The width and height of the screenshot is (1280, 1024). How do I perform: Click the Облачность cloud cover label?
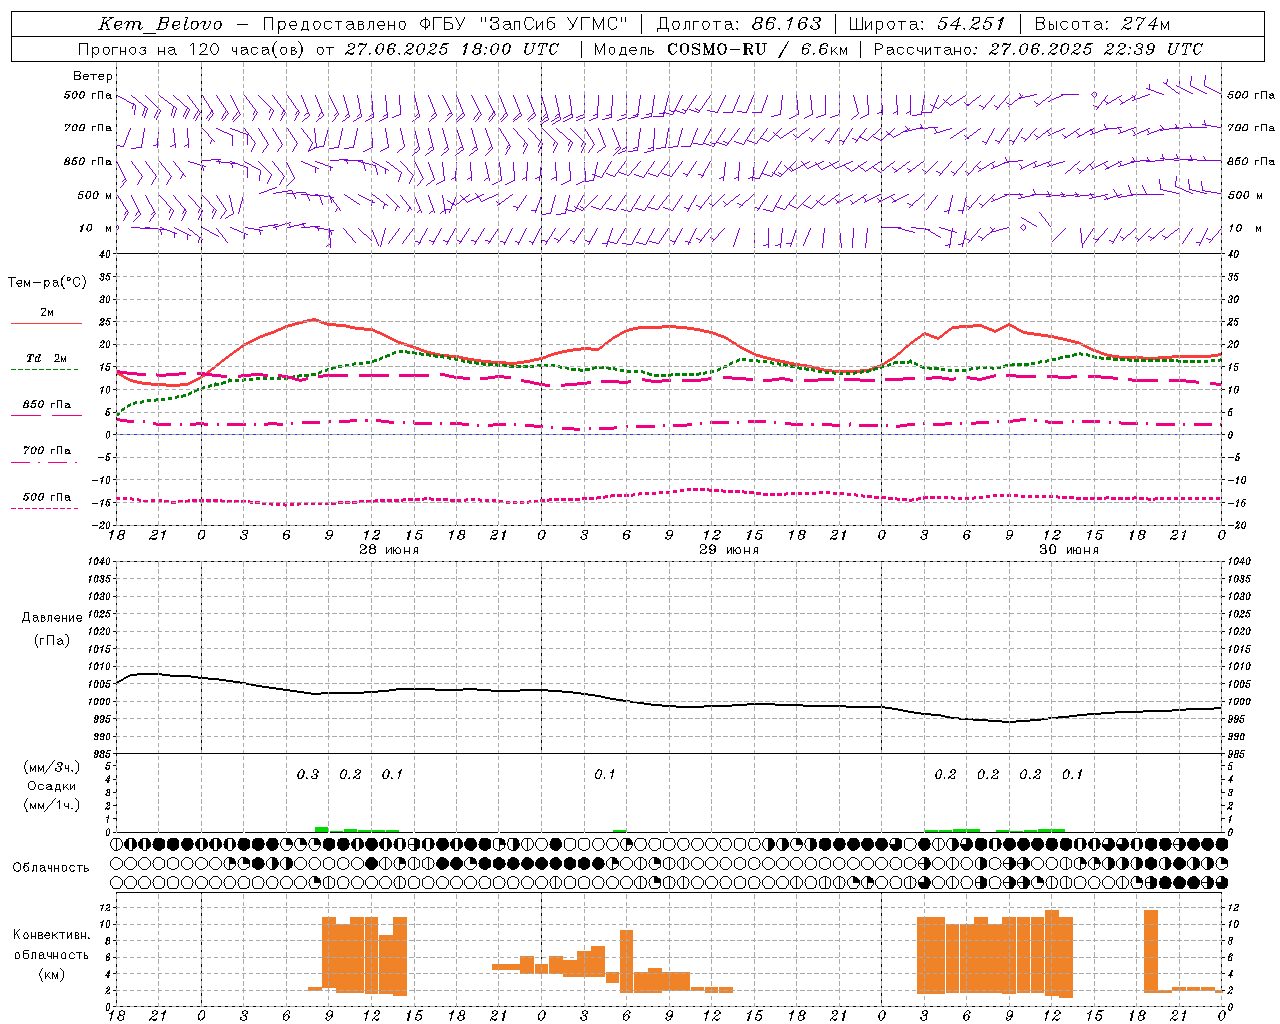pos(51,868)
